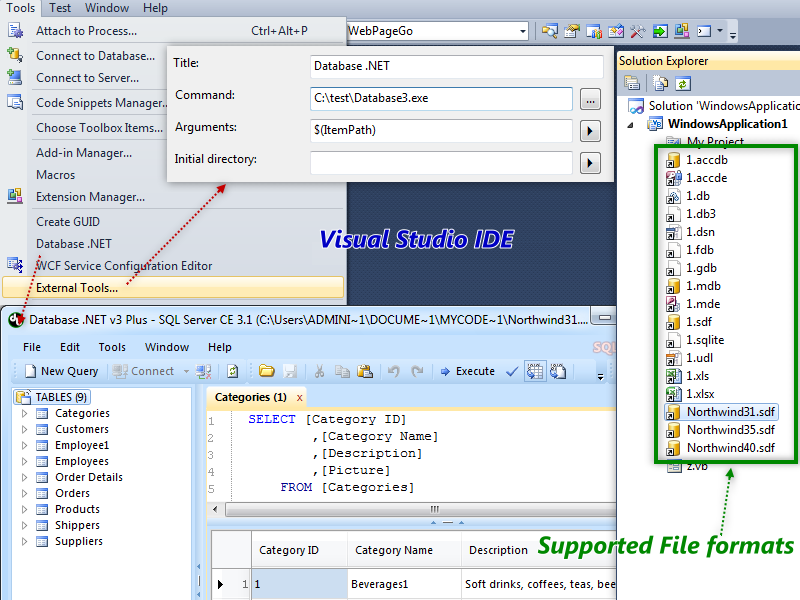
Task: Click the Open folder icon in toolbar
Action: point(266,371)
